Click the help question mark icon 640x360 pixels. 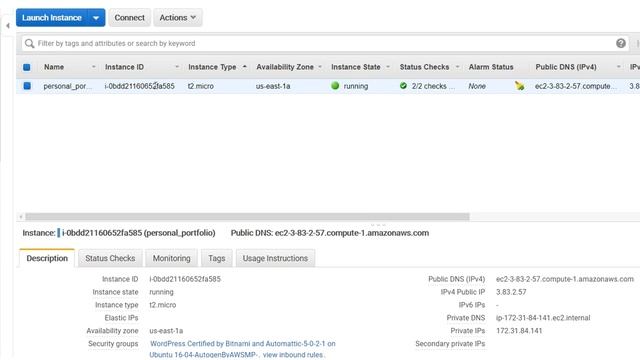pos(620,43)
